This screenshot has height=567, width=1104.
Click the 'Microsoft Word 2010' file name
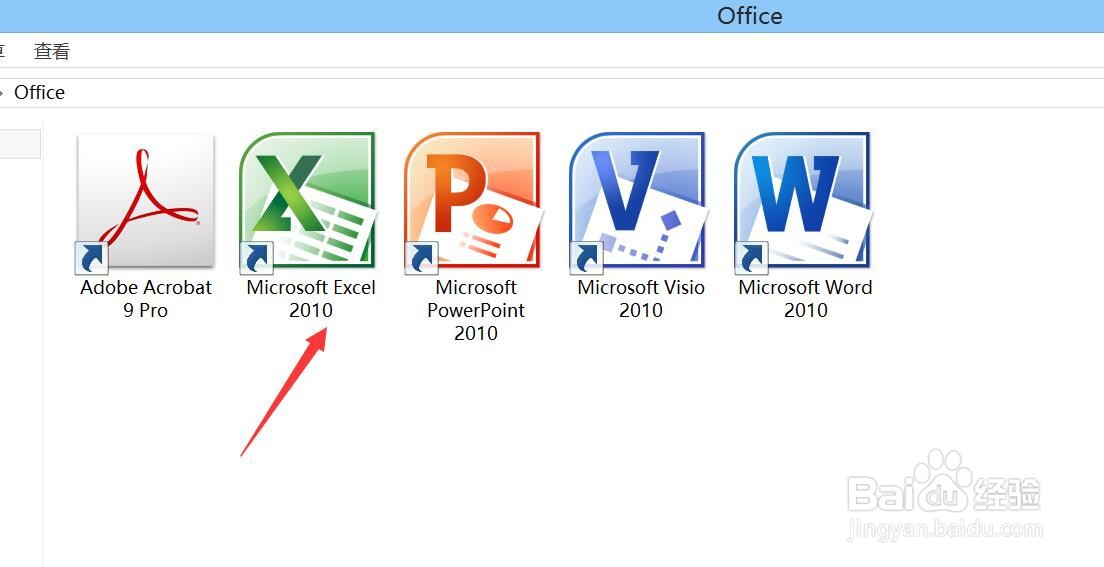pyautogui.click(x=805, y=299)
